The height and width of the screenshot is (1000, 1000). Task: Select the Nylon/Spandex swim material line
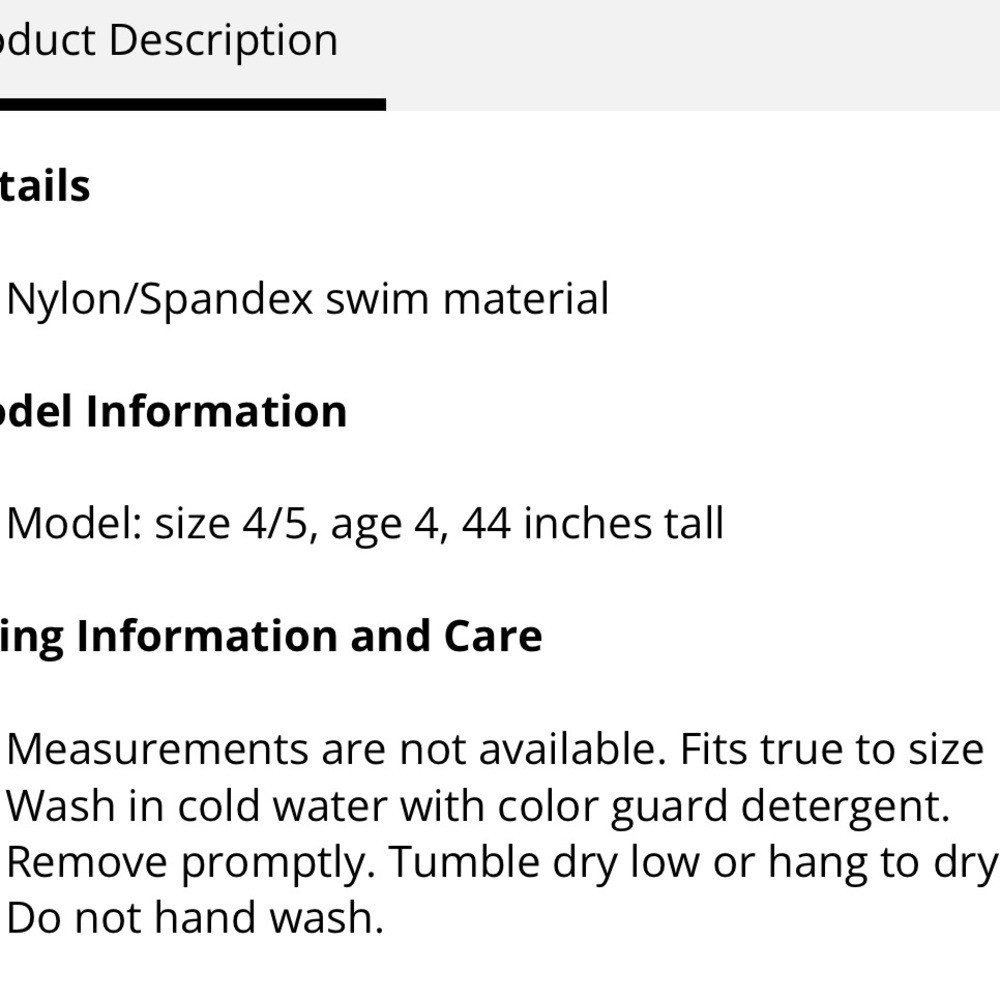coord(307,299)
